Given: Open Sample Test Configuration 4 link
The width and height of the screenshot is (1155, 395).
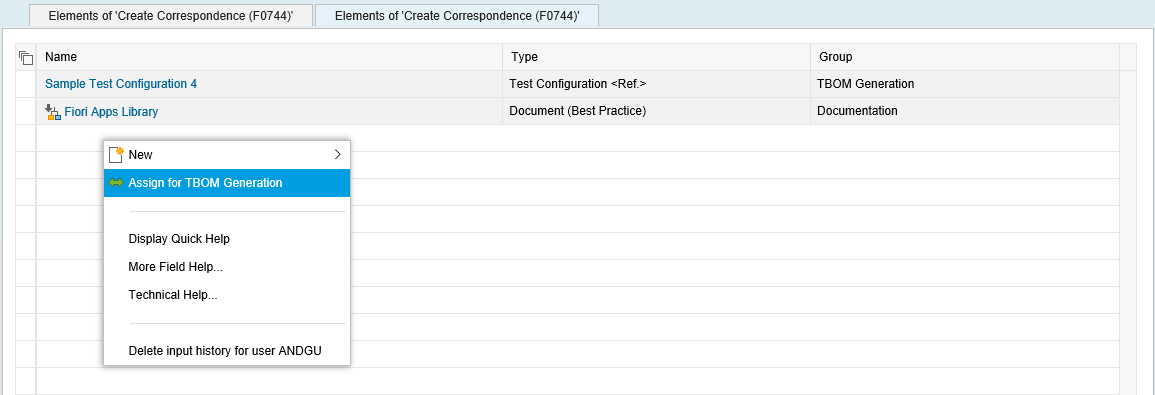Looking at the screenshot, I should [x=121, y=84].
